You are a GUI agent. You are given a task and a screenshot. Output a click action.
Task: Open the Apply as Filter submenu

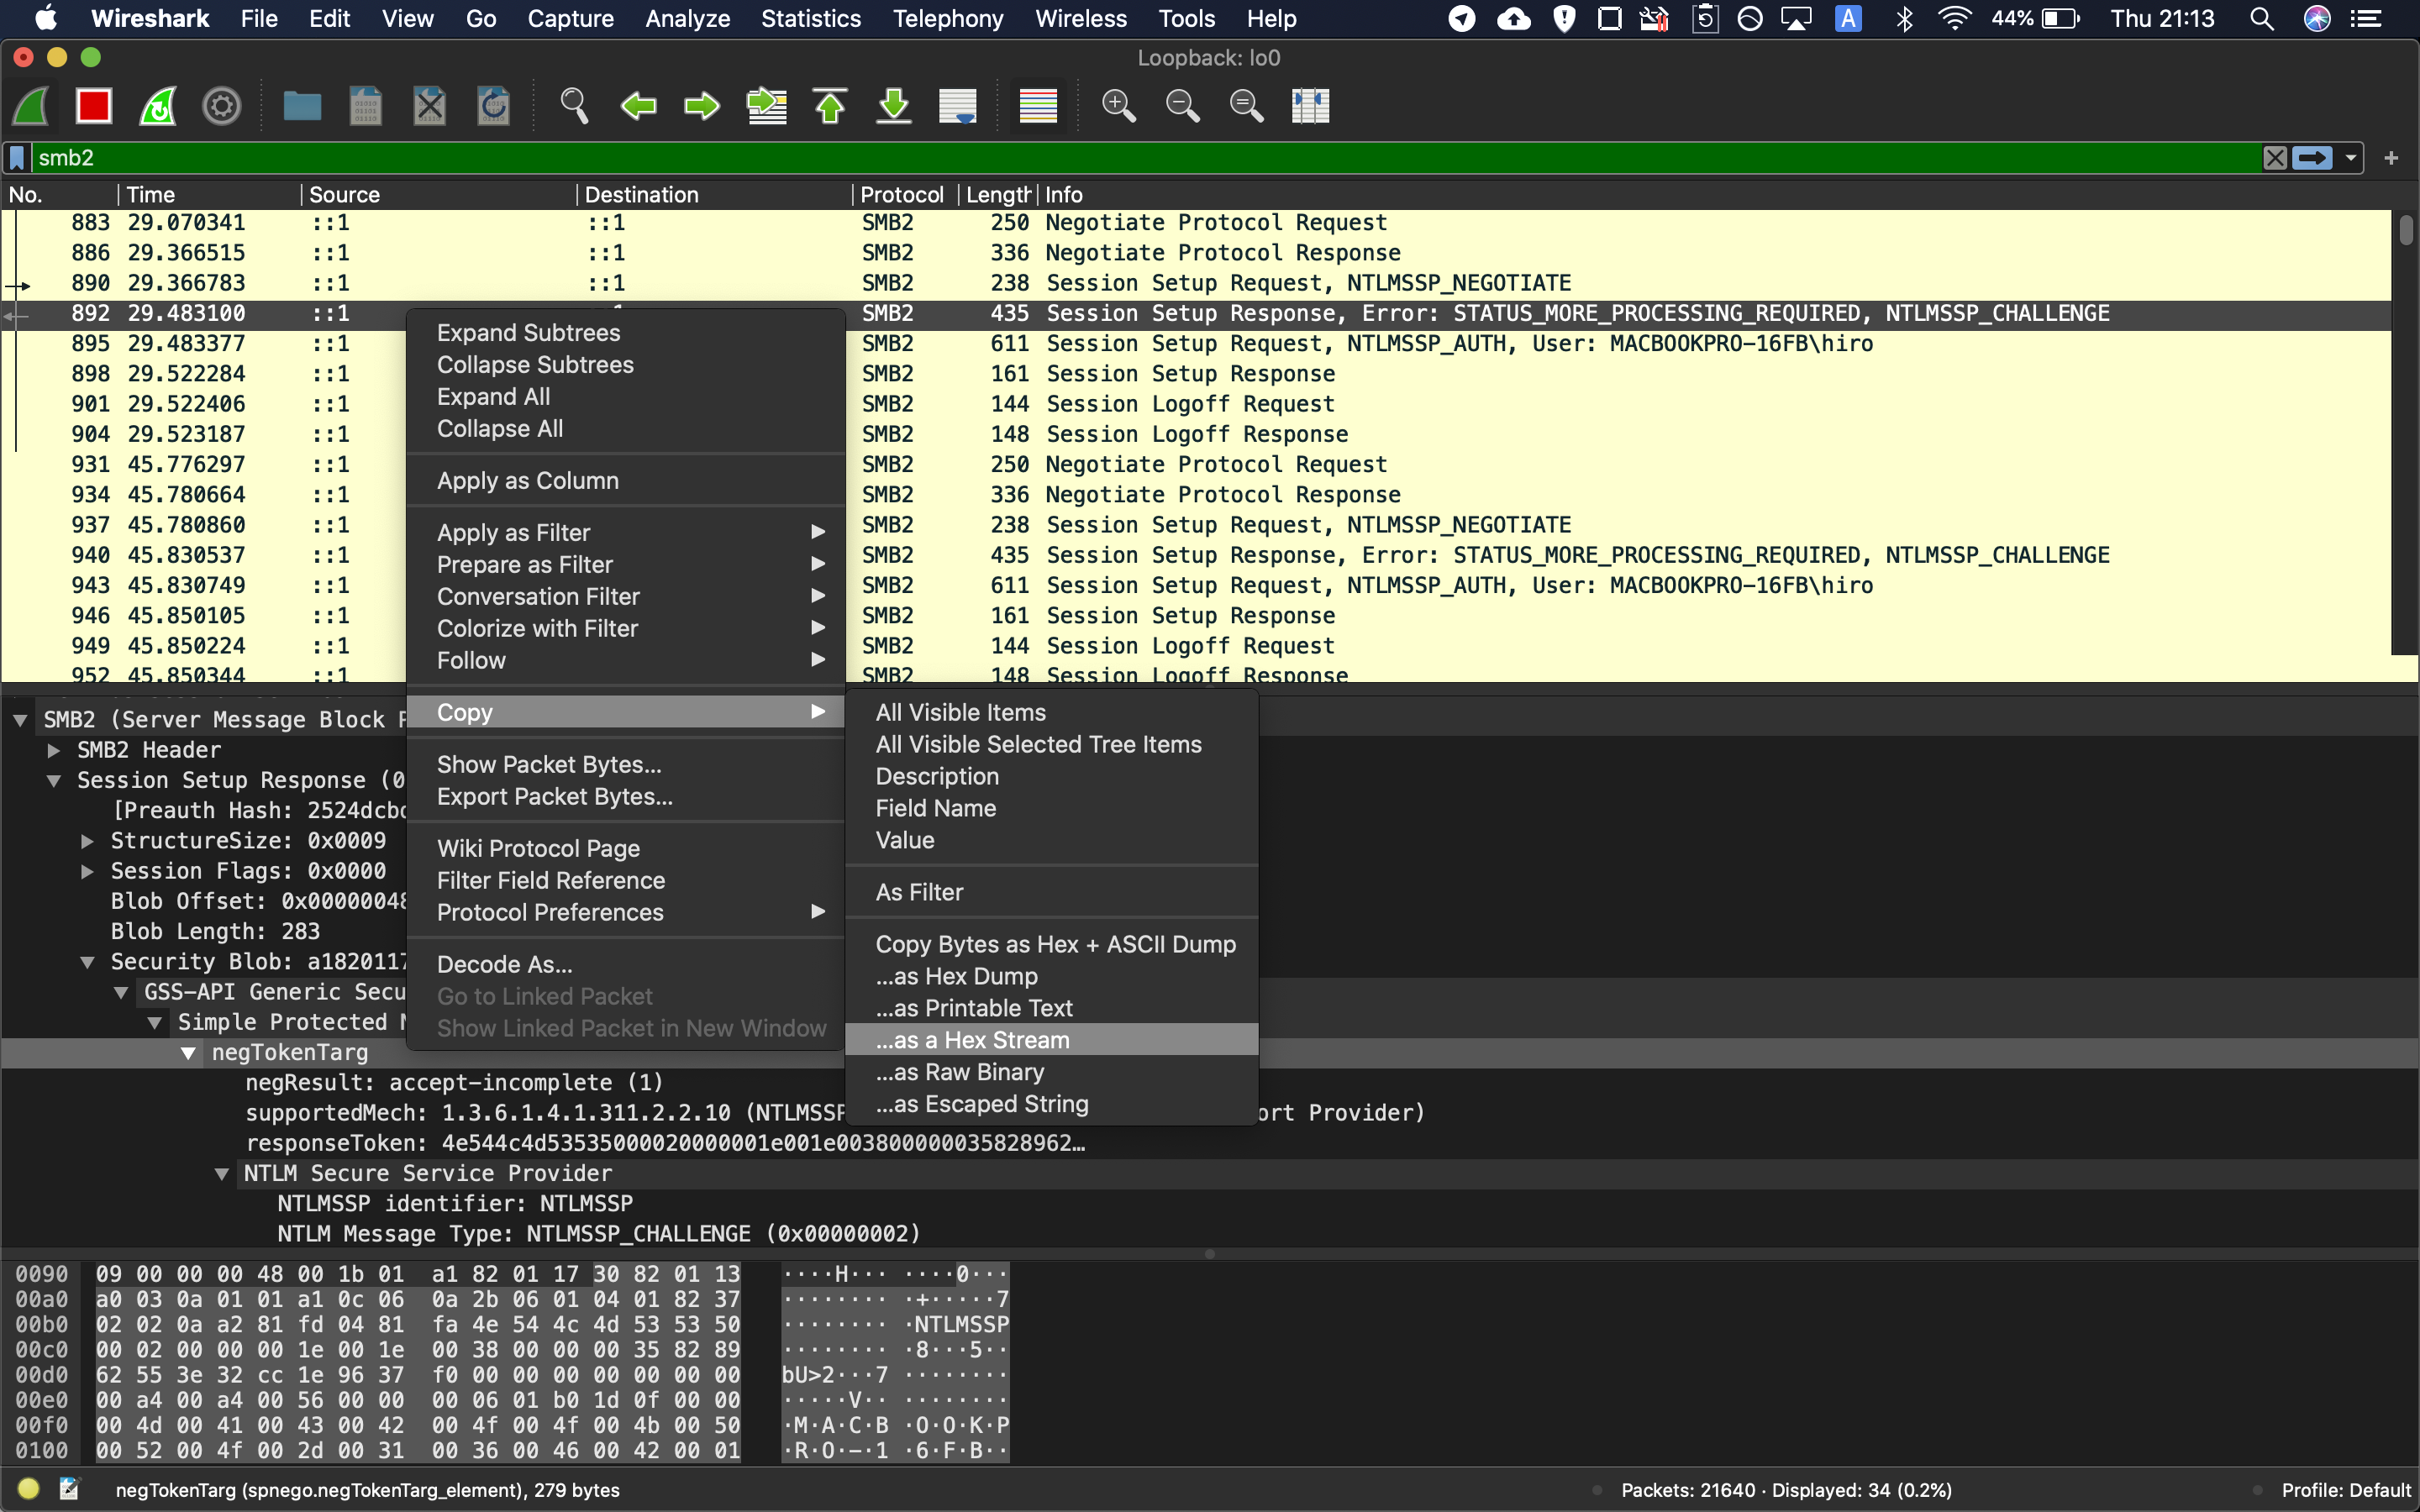(626, 533)
